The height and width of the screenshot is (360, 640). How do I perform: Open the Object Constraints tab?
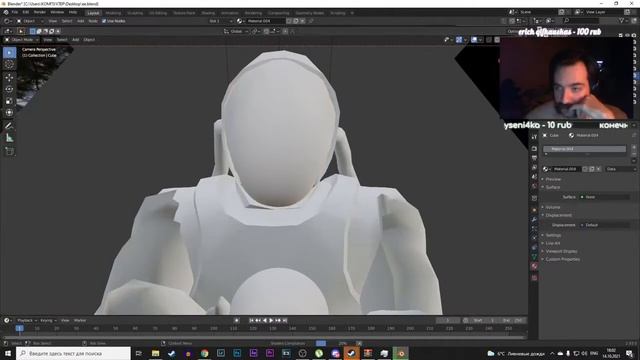[x=534, y=247]
